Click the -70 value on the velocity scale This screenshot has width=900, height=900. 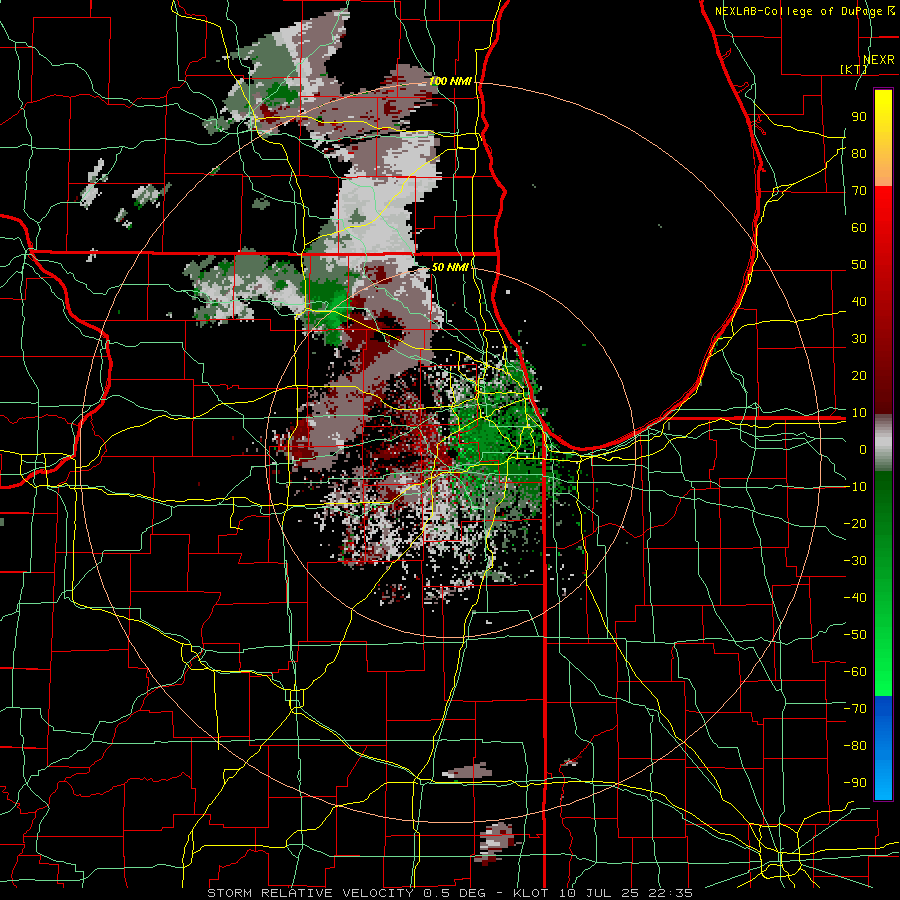pos(855,708)
